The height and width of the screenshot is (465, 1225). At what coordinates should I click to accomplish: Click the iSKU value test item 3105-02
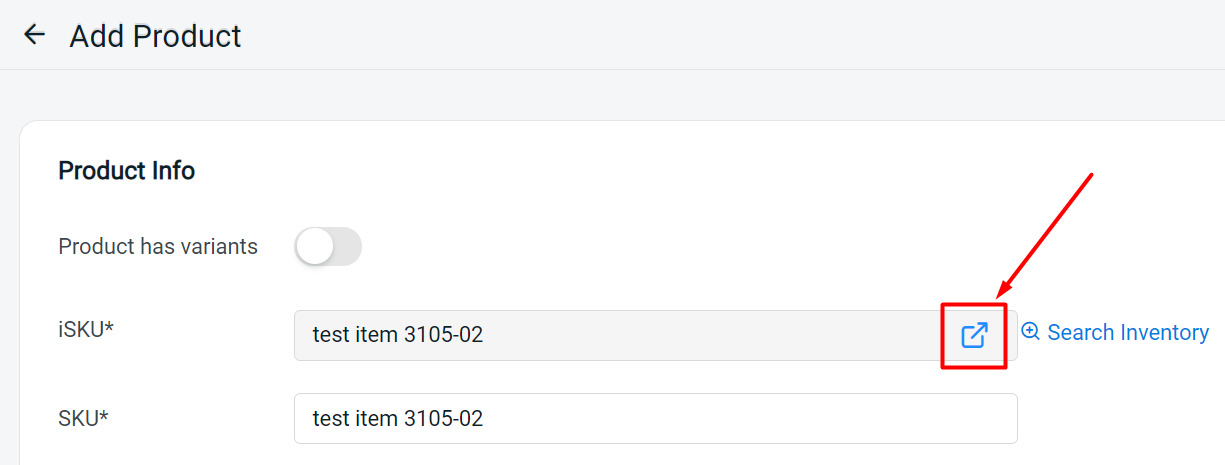(x=398, y=335)
